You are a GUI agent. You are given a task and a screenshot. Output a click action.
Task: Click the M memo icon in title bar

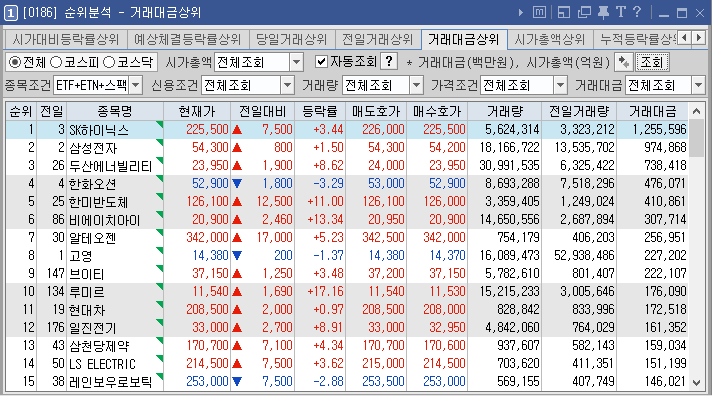click(539, 13)
